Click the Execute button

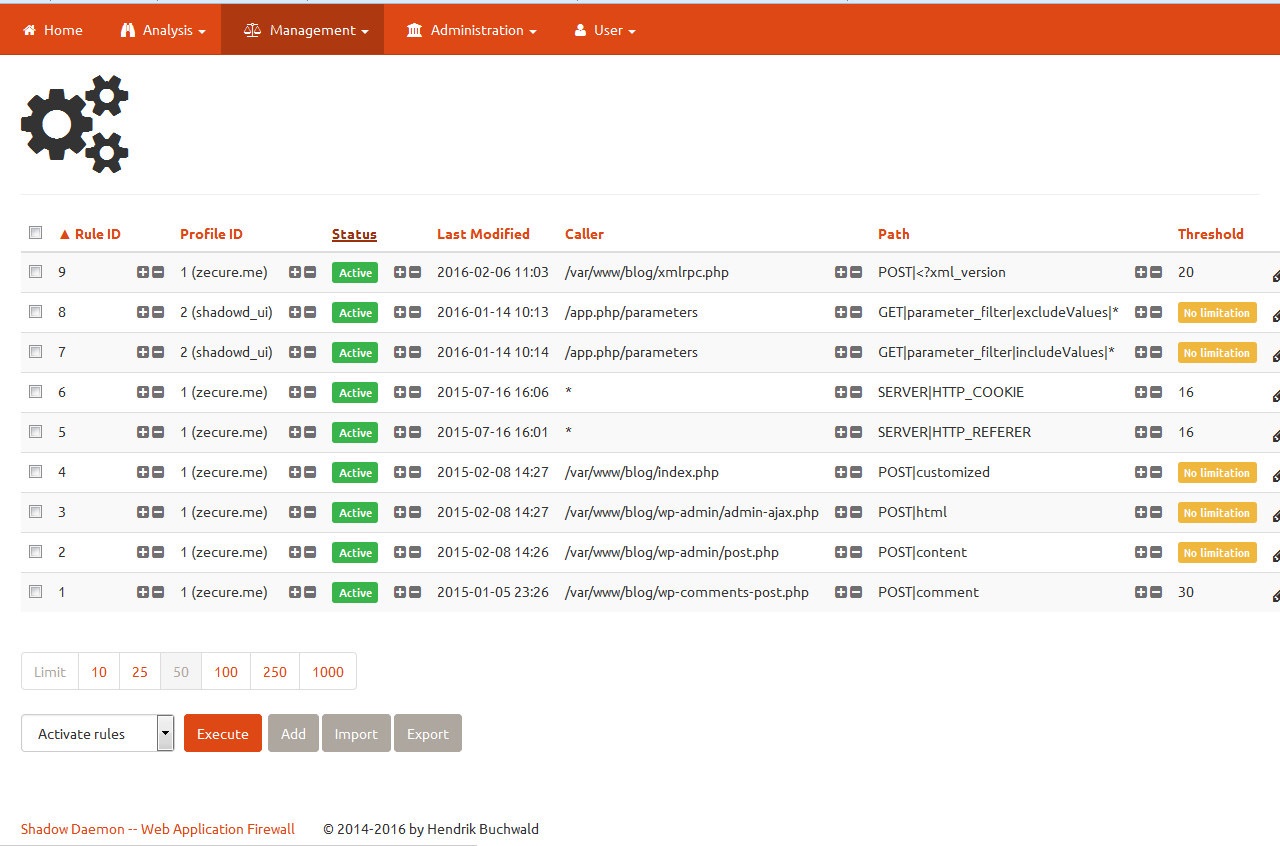[223, 733]
